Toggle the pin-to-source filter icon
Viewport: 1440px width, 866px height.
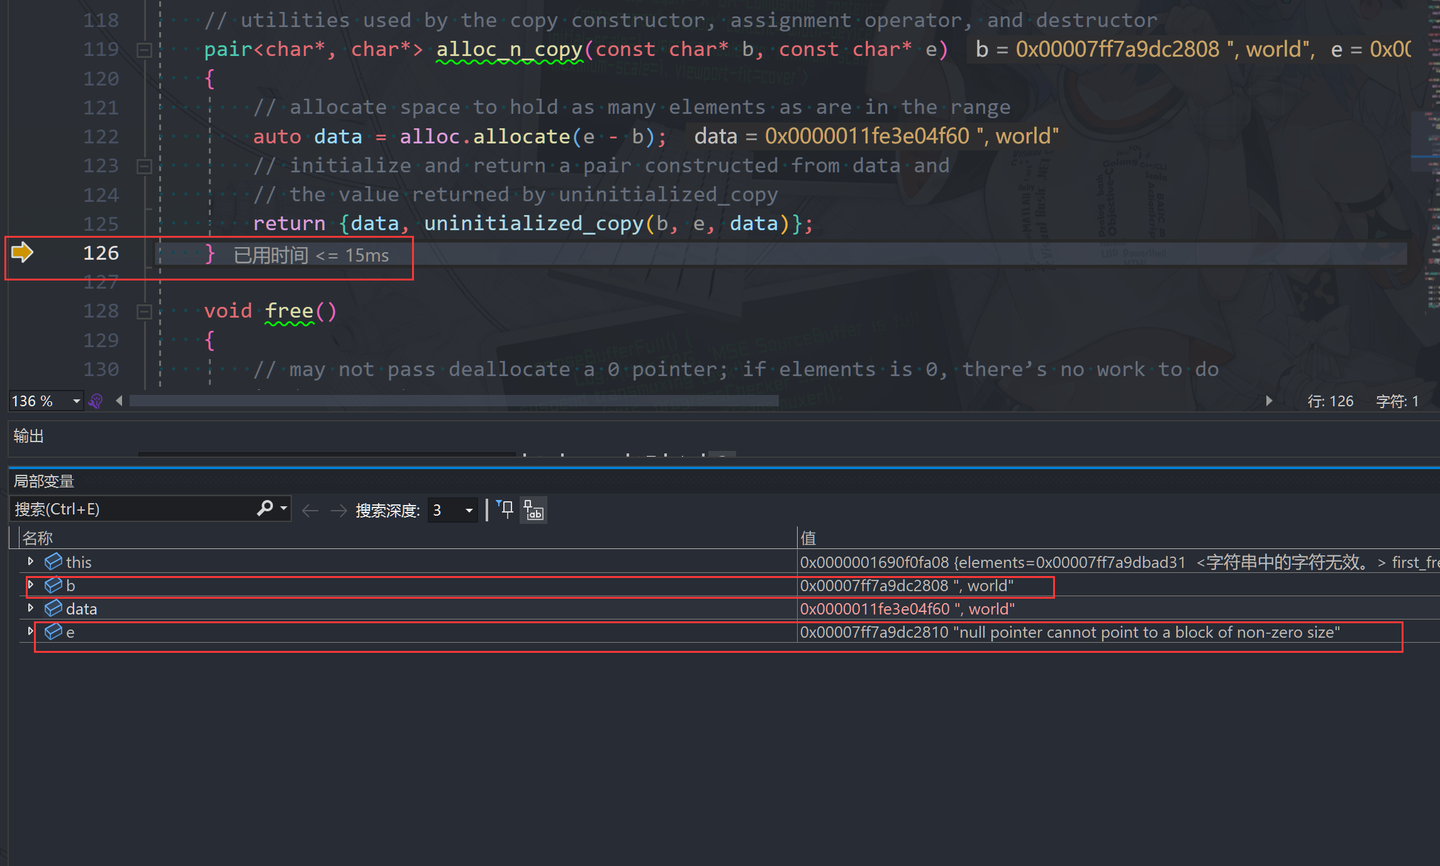504,510
